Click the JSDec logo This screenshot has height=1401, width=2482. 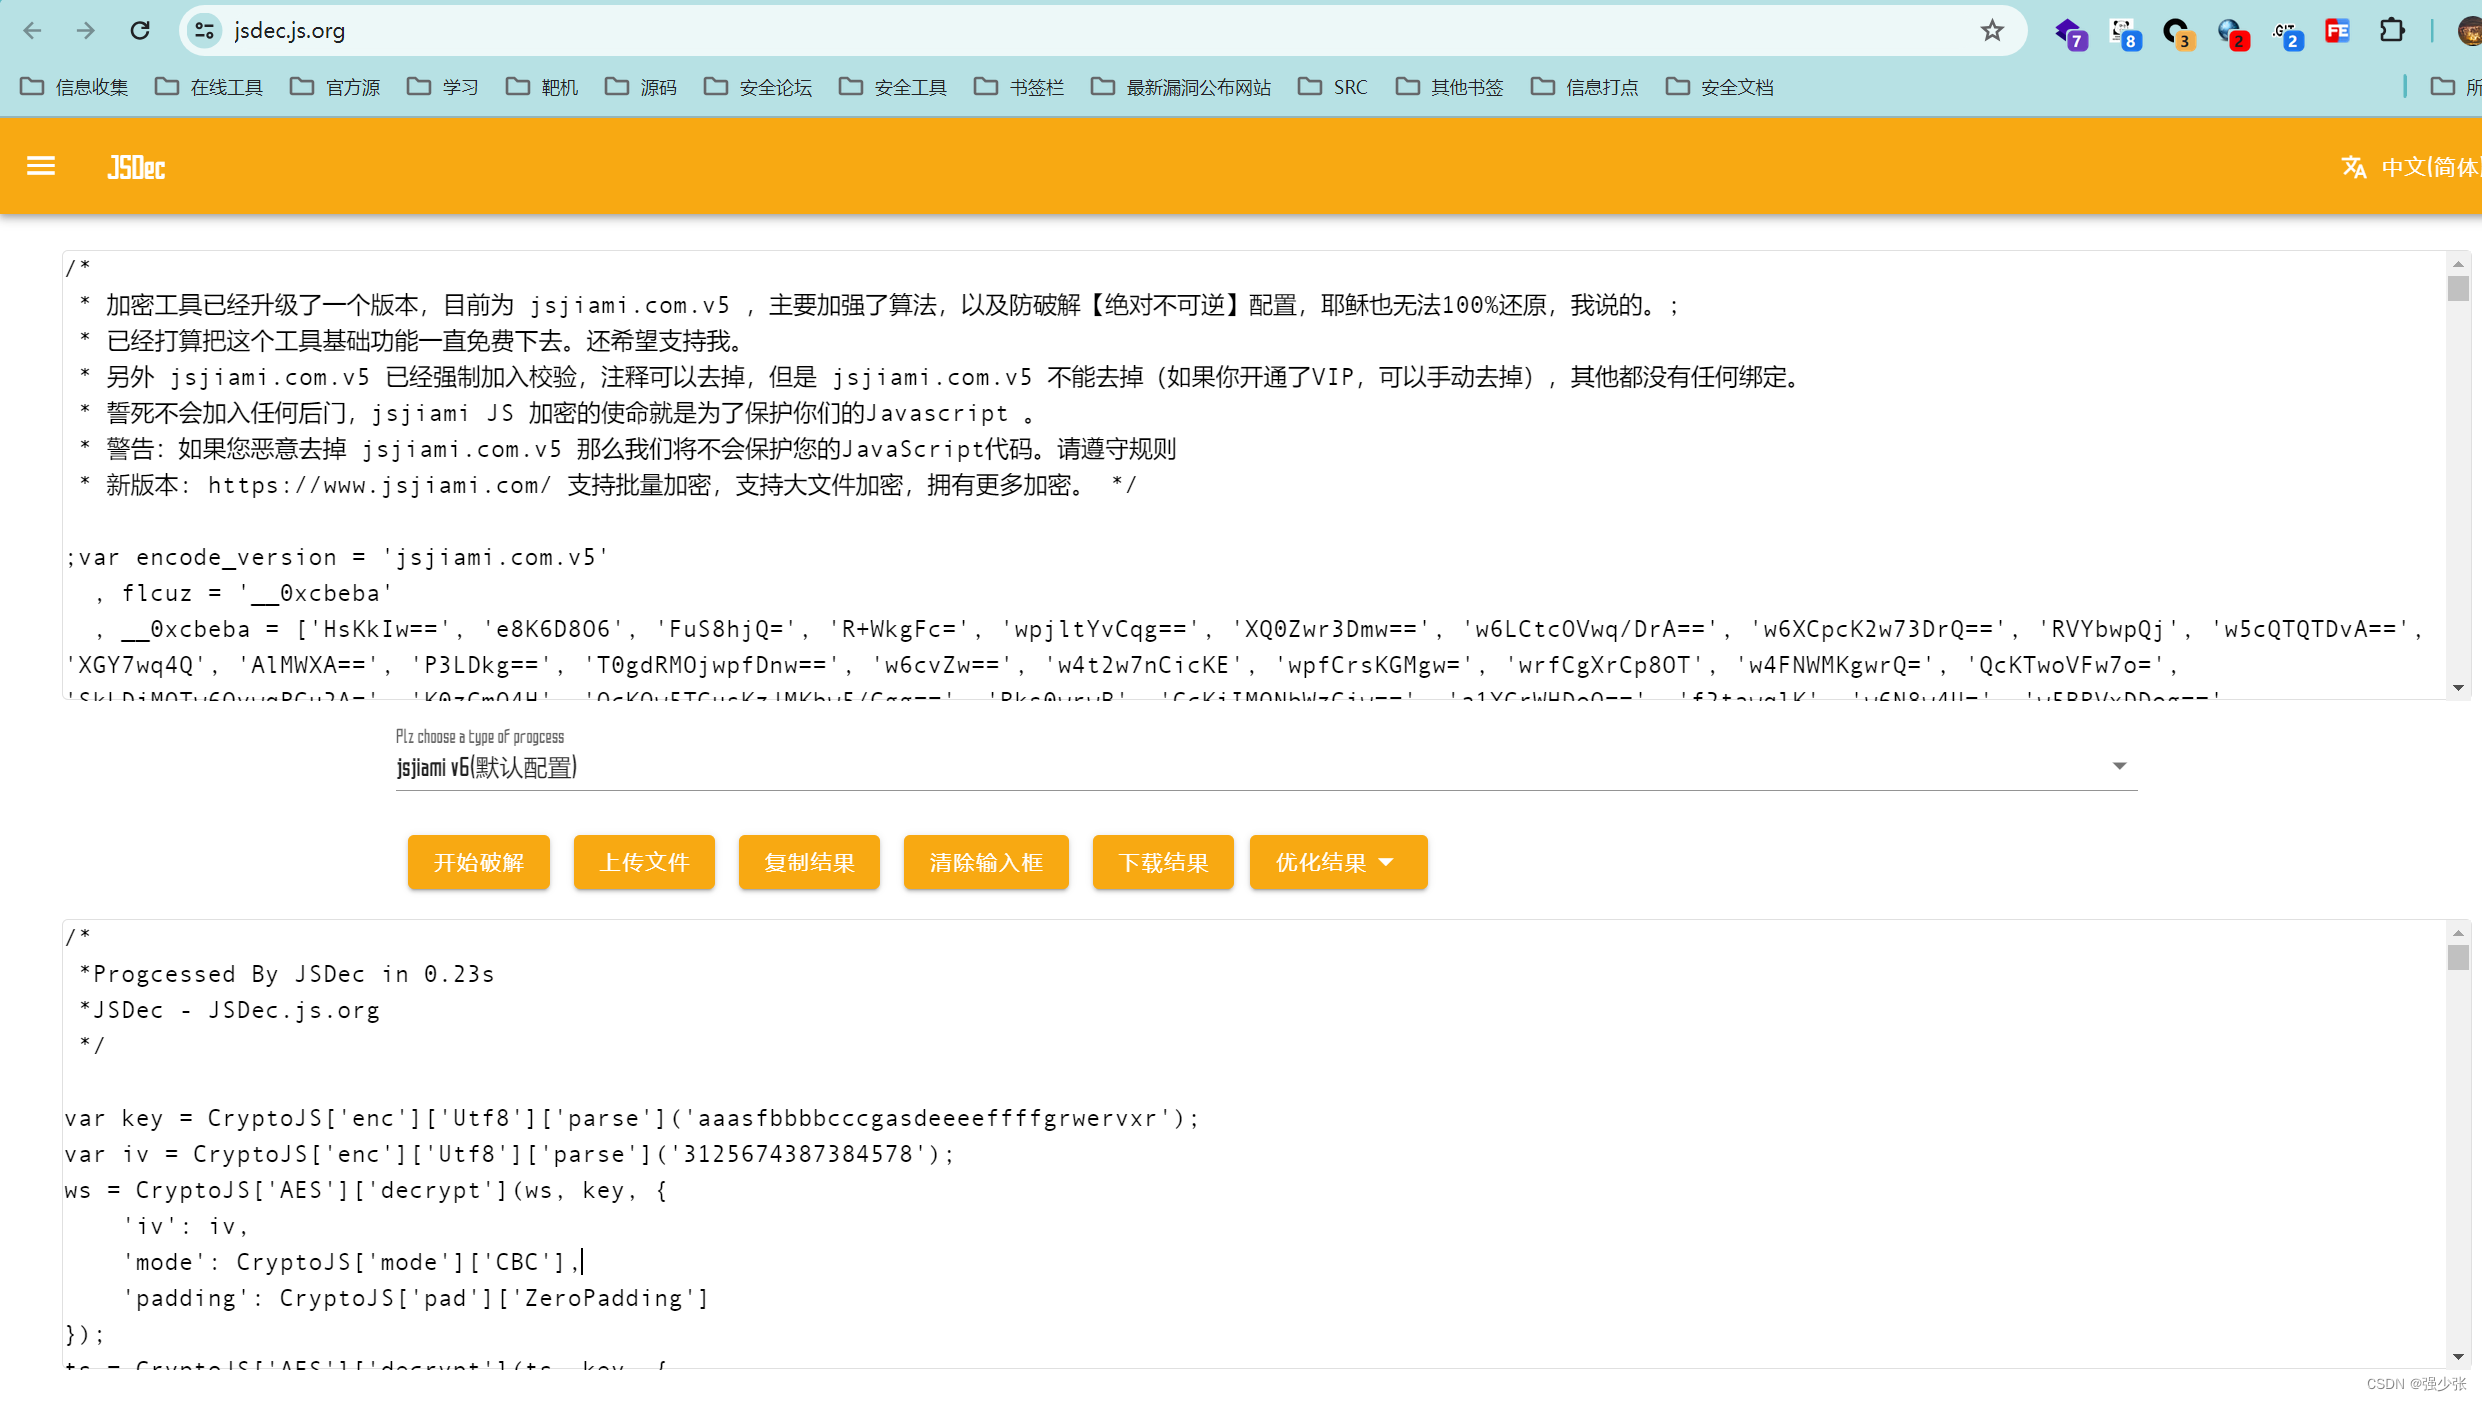point(136,168)
